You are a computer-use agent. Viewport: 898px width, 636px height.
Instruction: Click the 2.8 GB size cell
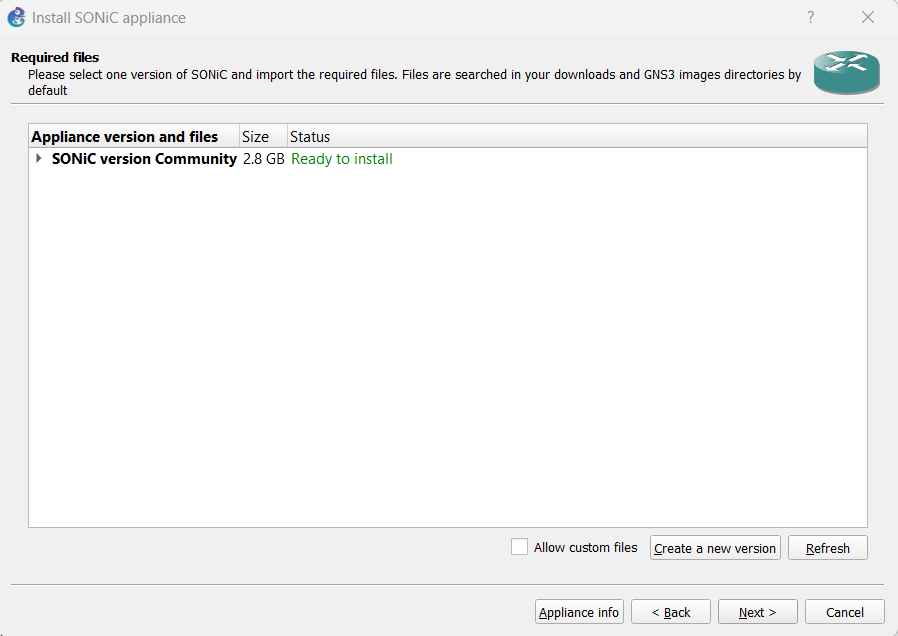[x=264, y=159]
